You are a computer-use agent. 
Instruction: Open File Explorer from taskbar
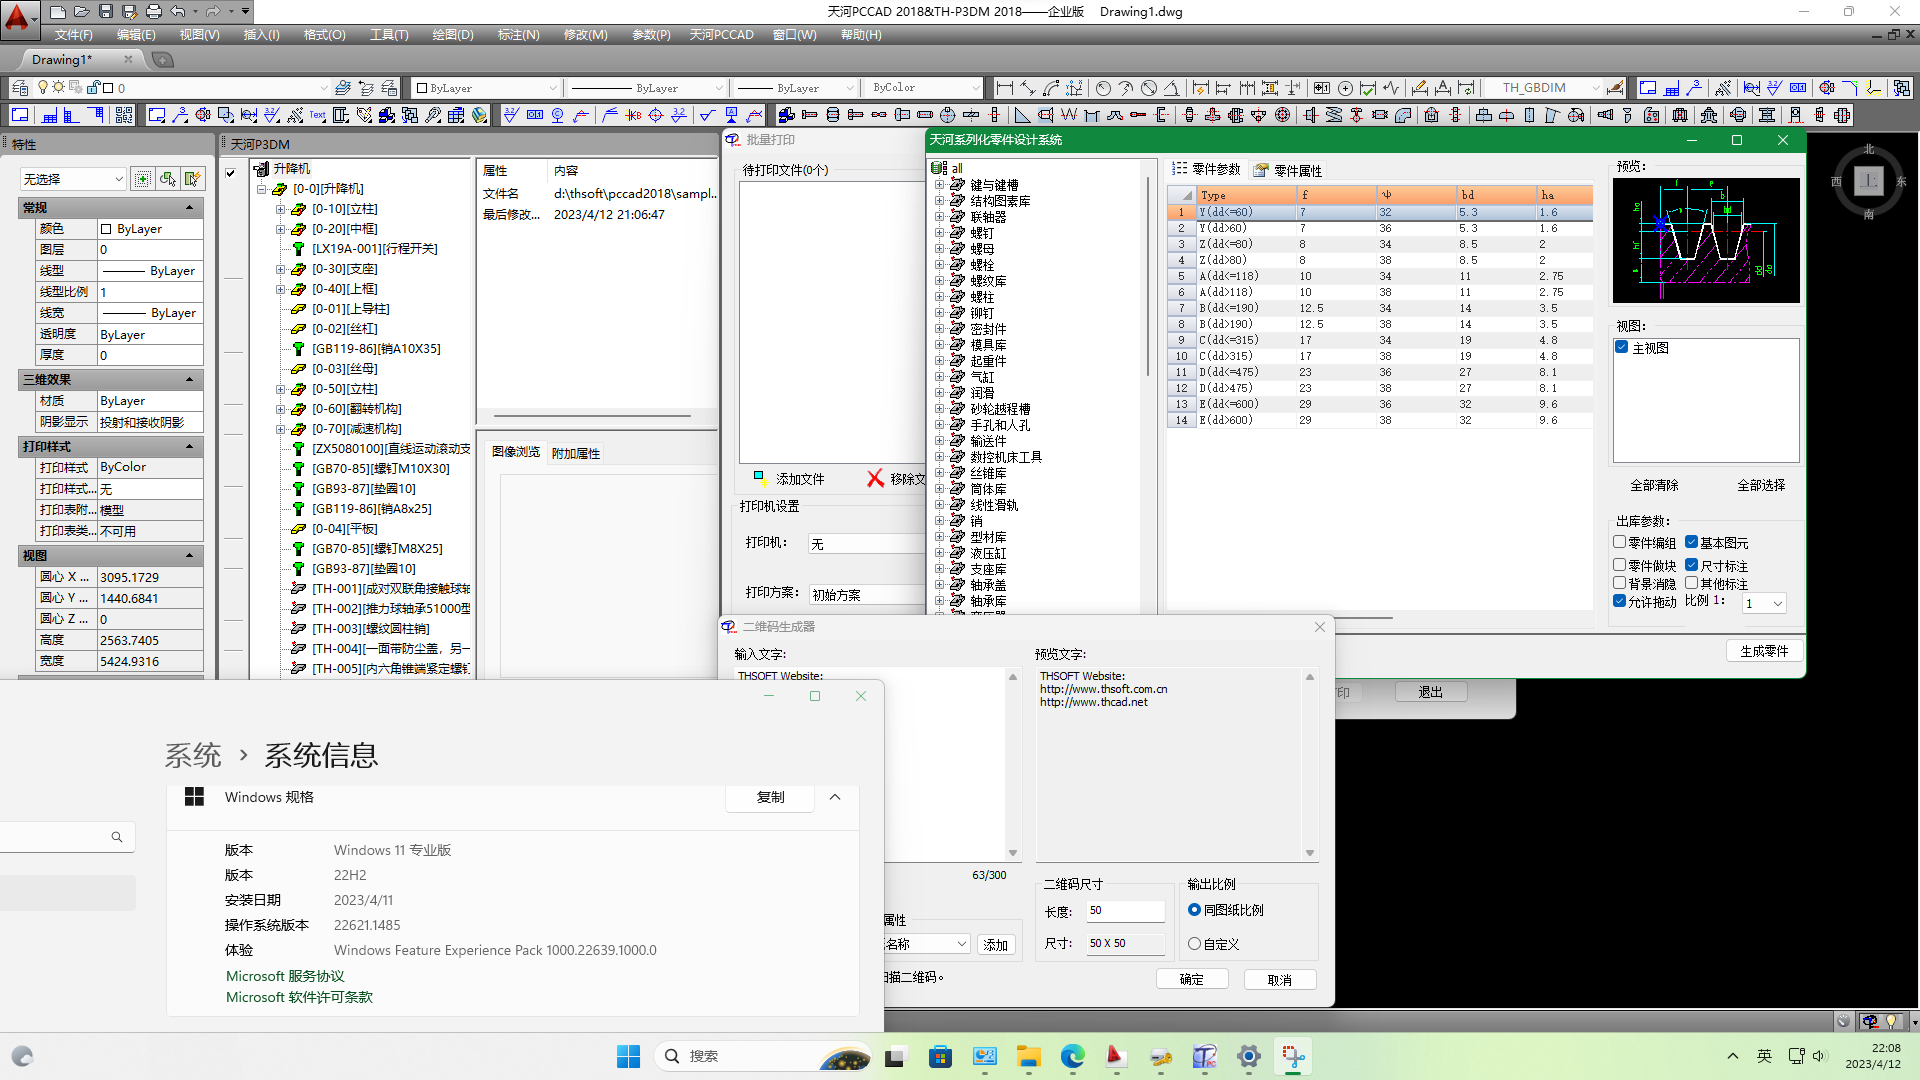click(x=1028, y=1056)
